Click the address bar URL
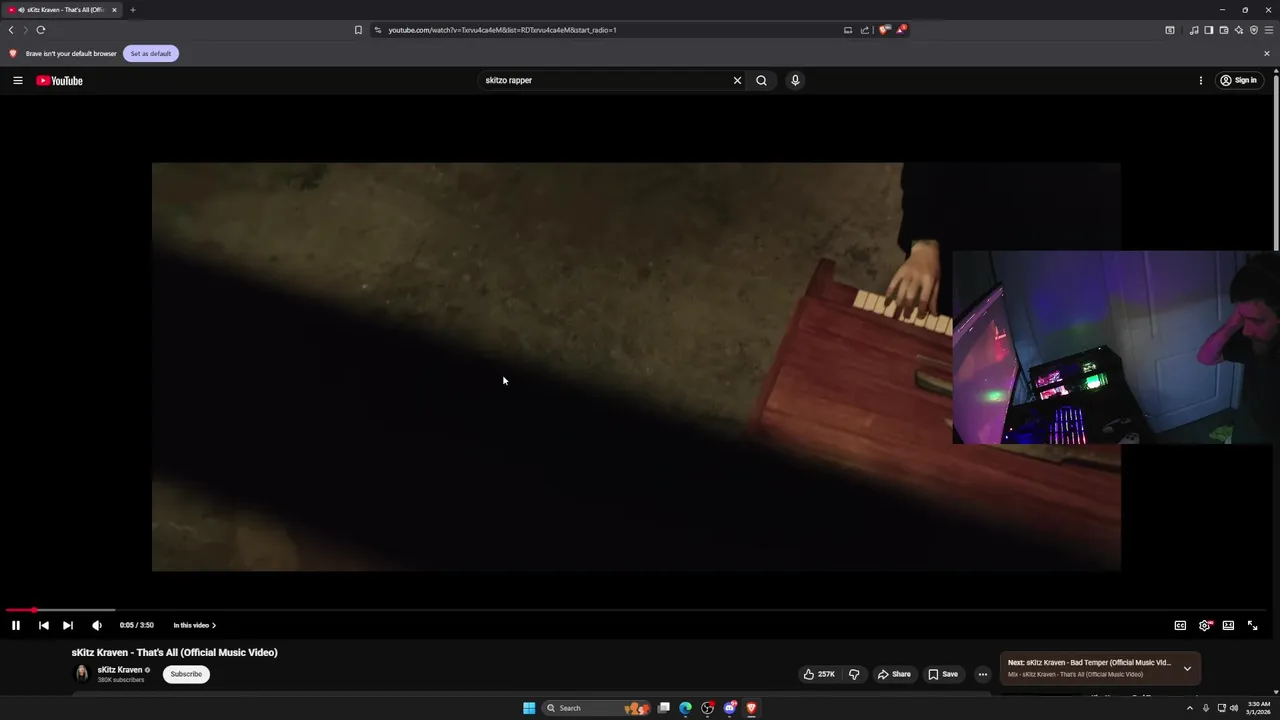 (x=502, y=30)
